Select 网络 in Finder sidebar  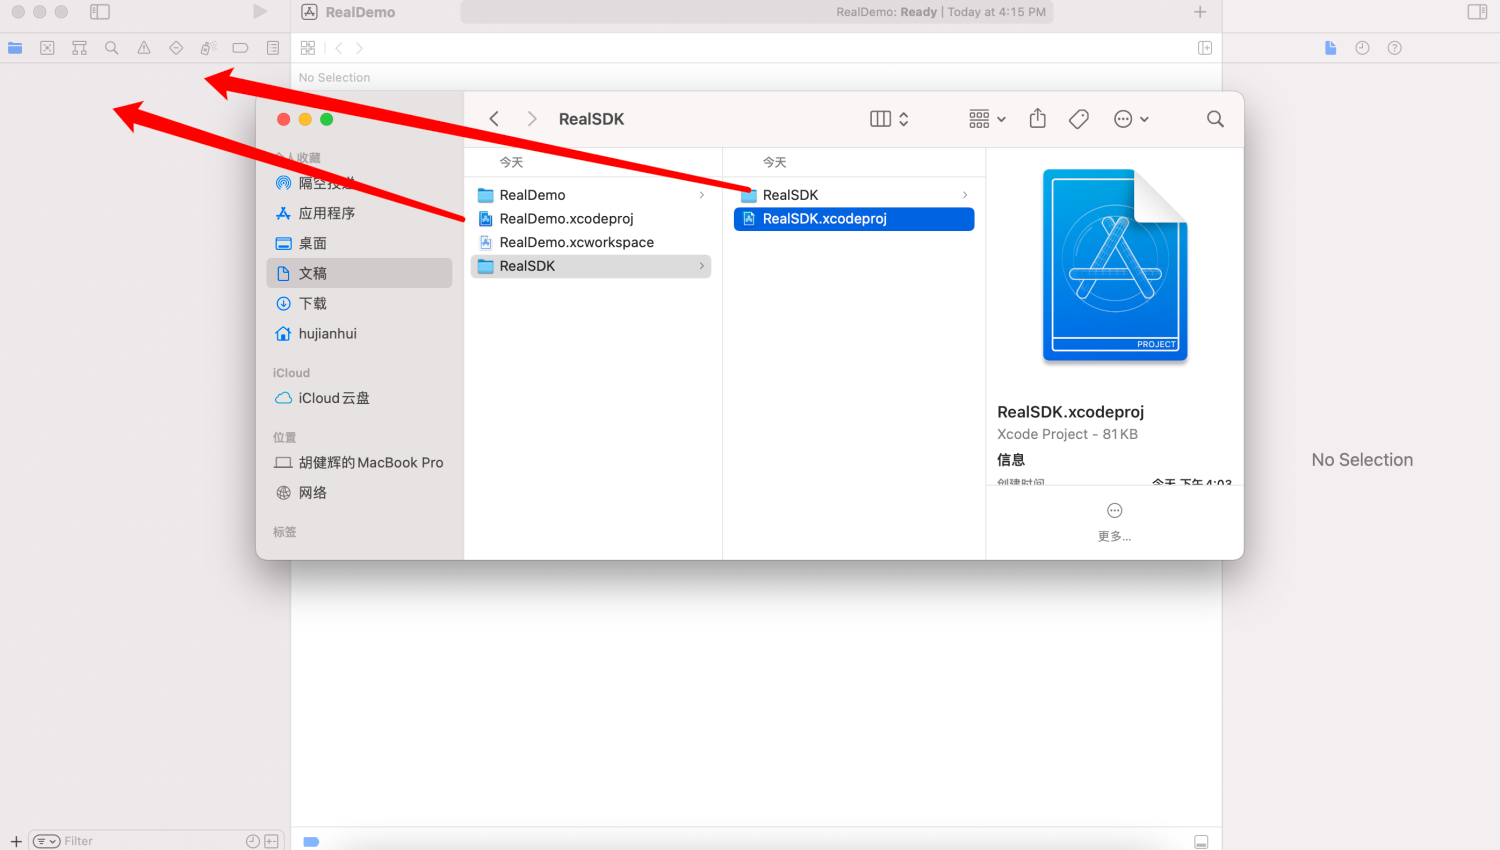point(359,492)
